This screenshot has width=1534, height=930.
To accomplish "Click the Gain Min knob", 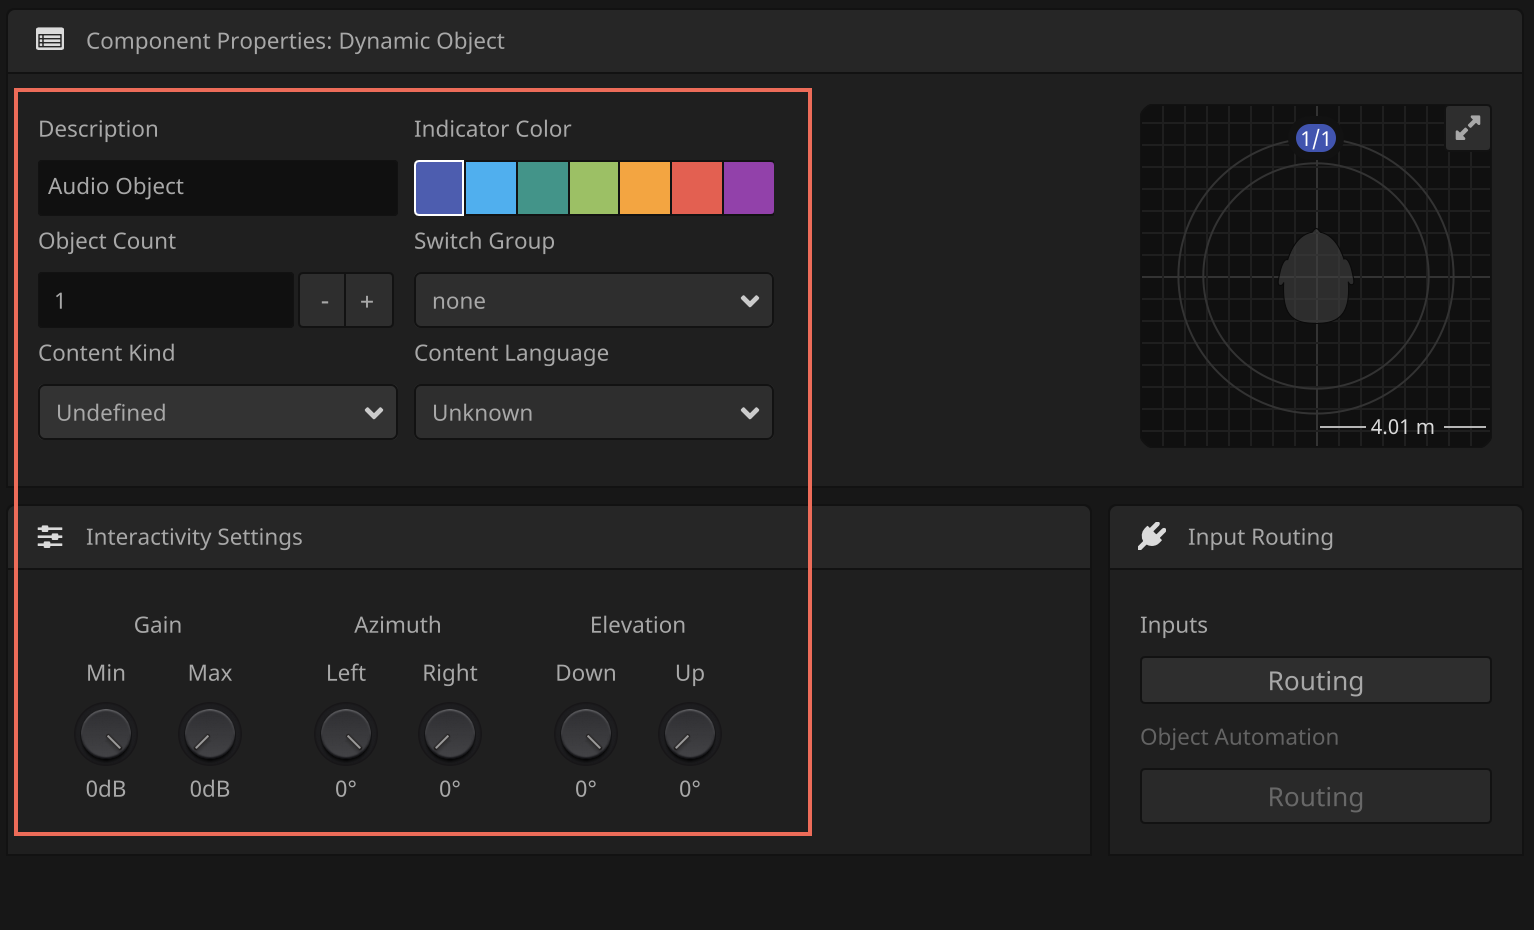I will [106, 734].
